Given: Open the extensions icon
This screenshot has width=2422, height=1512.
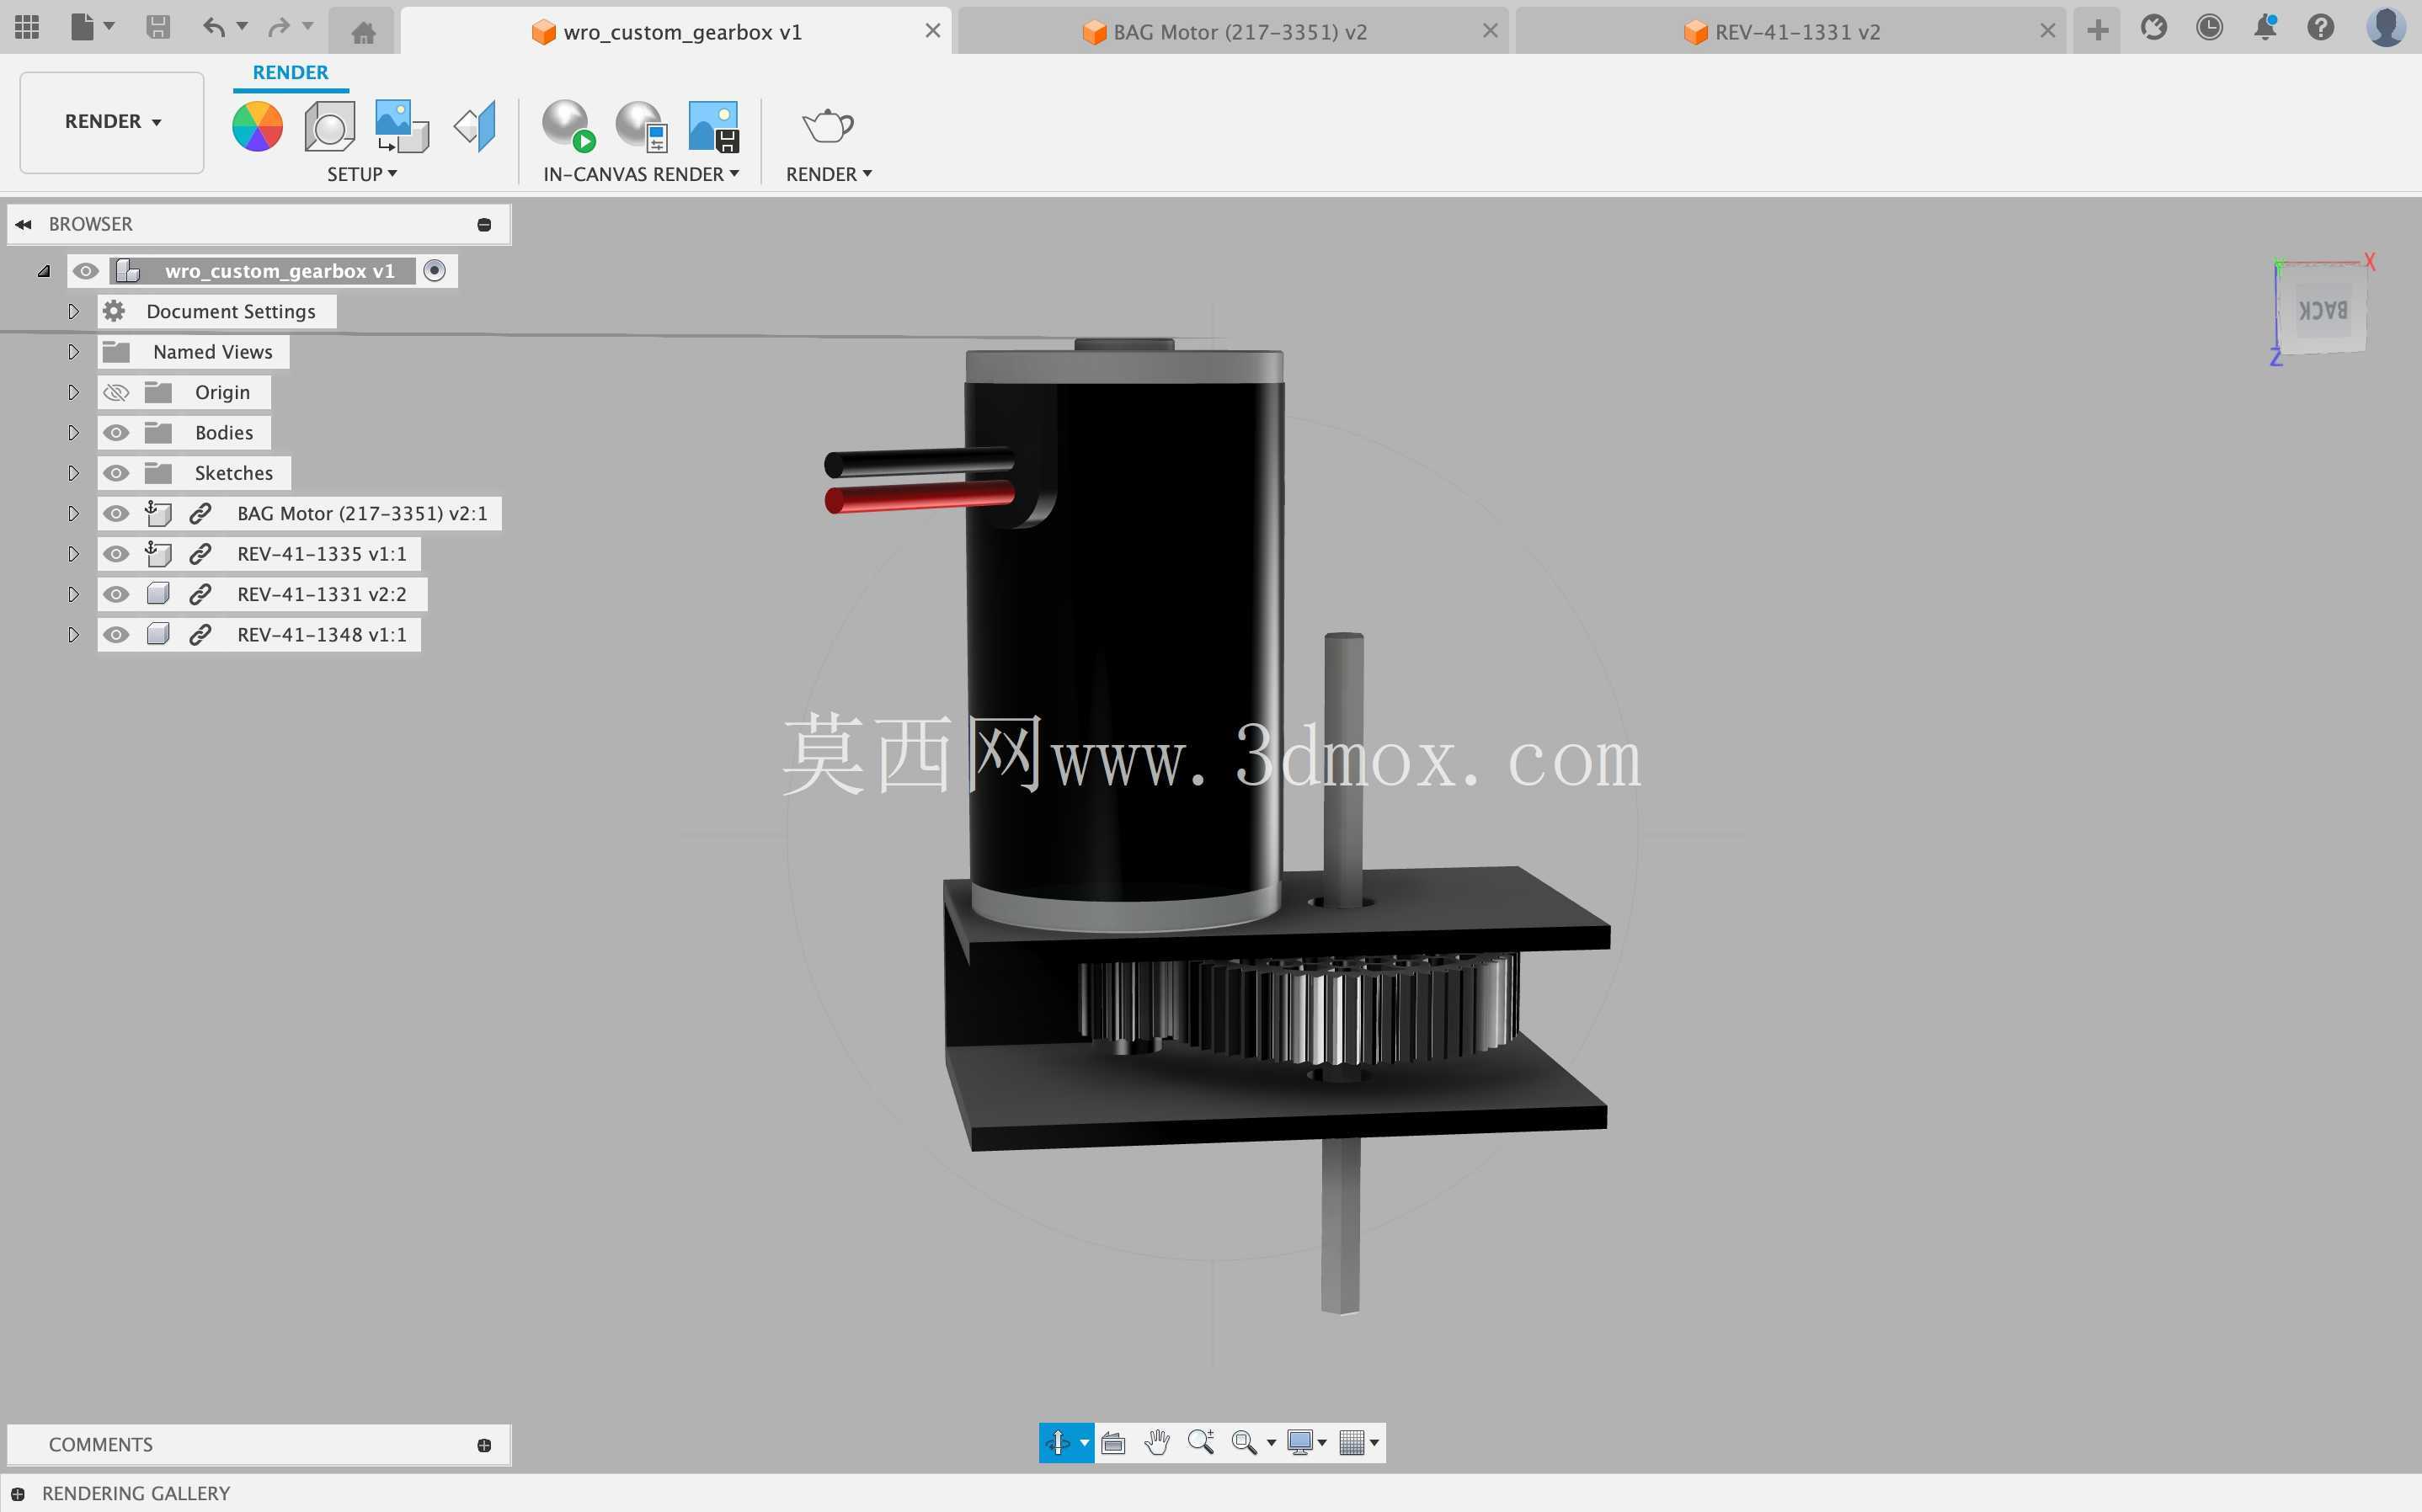Looking at the screenshot, I should coord(2154,27).
